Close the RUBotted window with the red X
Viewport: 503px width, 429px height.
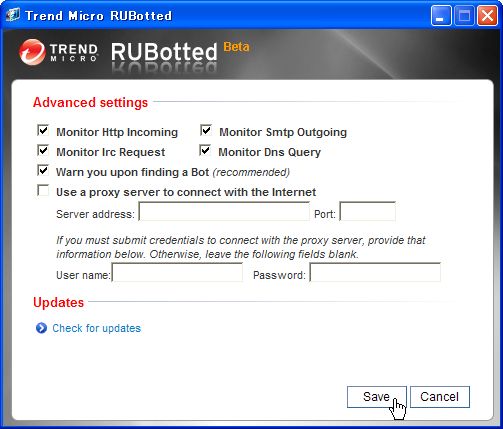coord(487,15)
